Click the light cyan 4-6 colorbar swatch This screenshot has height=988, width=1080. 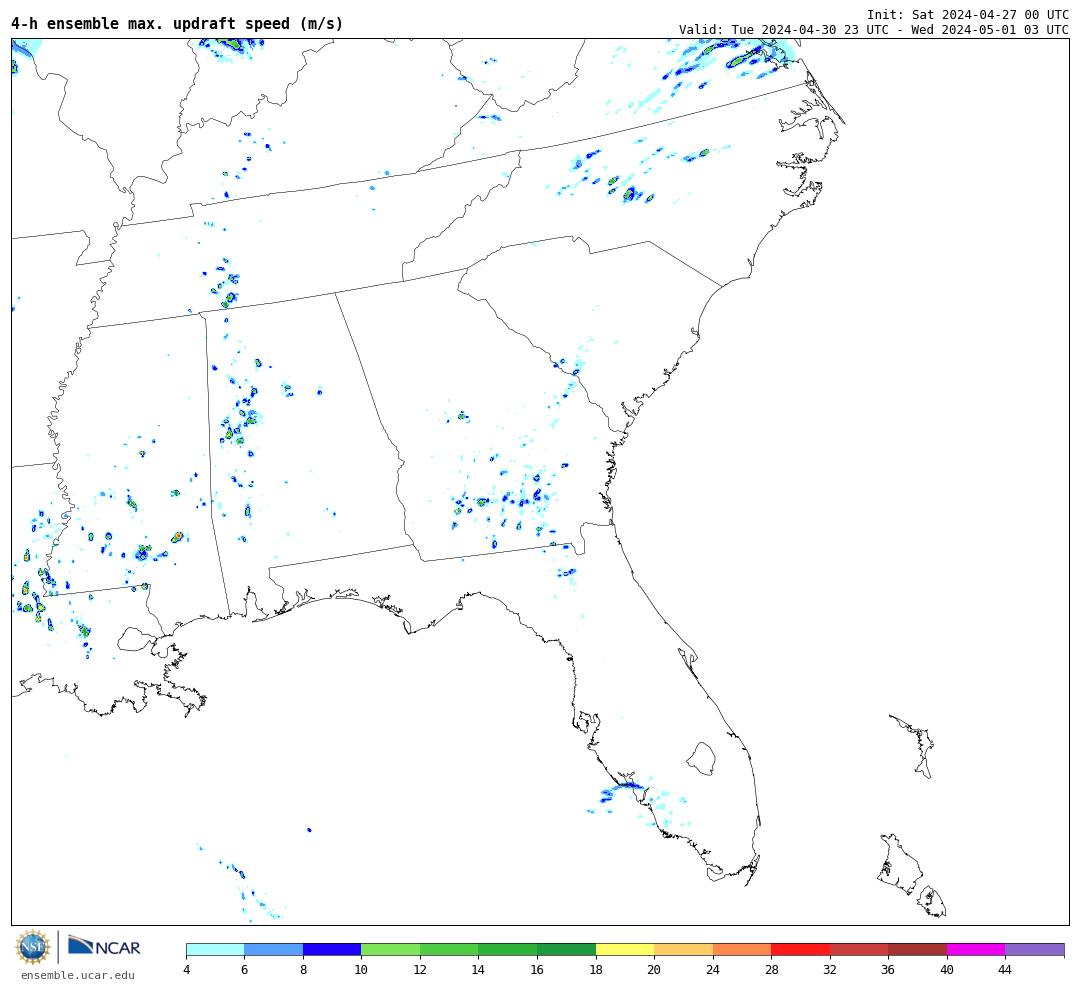click(216, 949)
